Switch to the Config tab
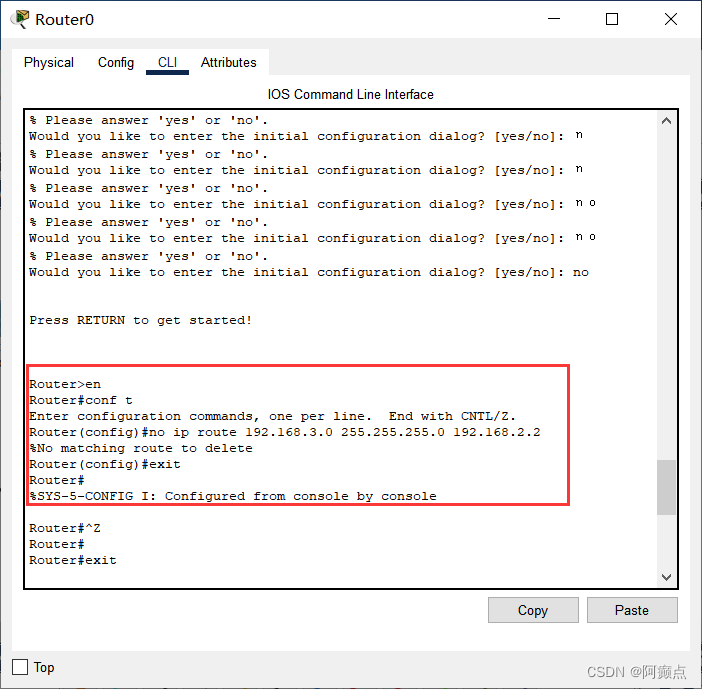702x689 pixels. 116,62
